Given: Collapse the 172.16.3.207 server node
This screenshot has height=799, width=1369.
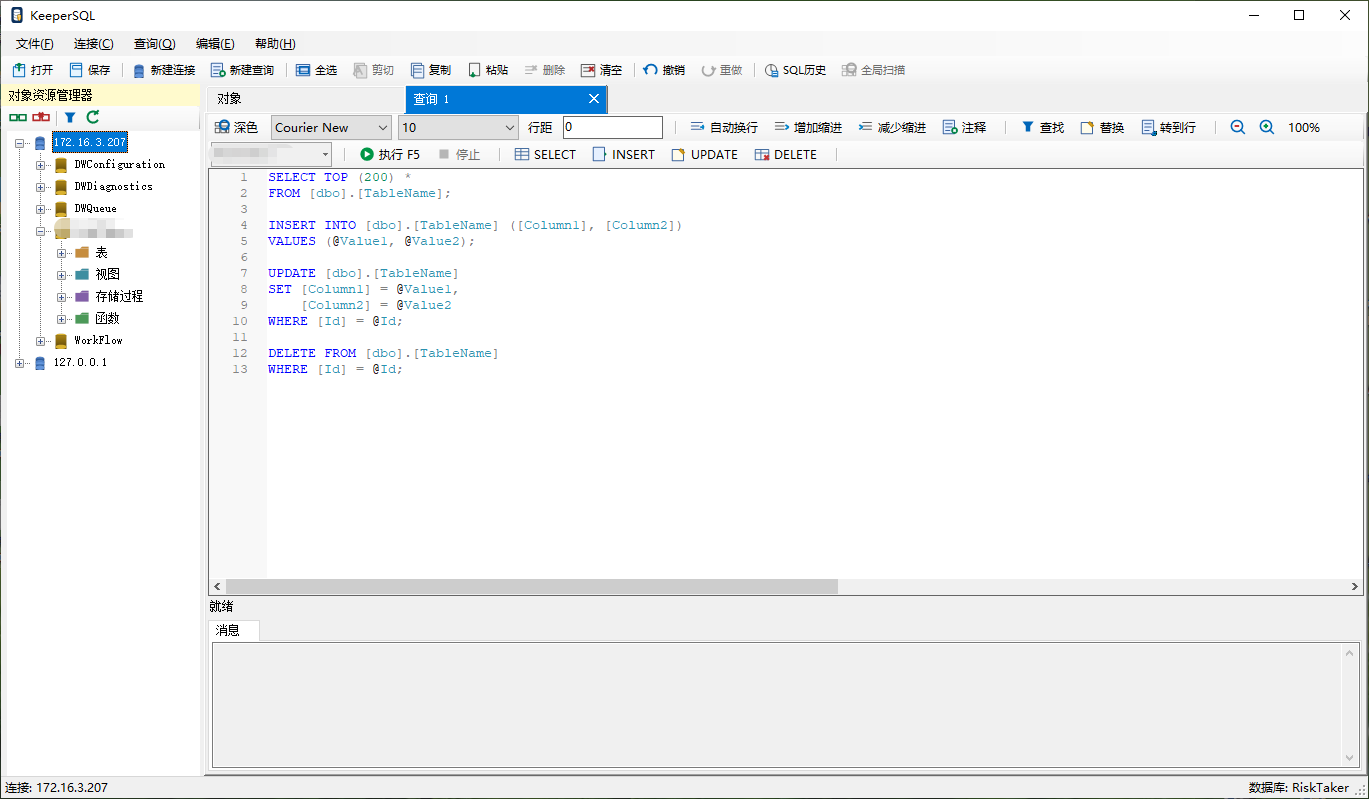Looking at the screenshot, I should (19, 143).
